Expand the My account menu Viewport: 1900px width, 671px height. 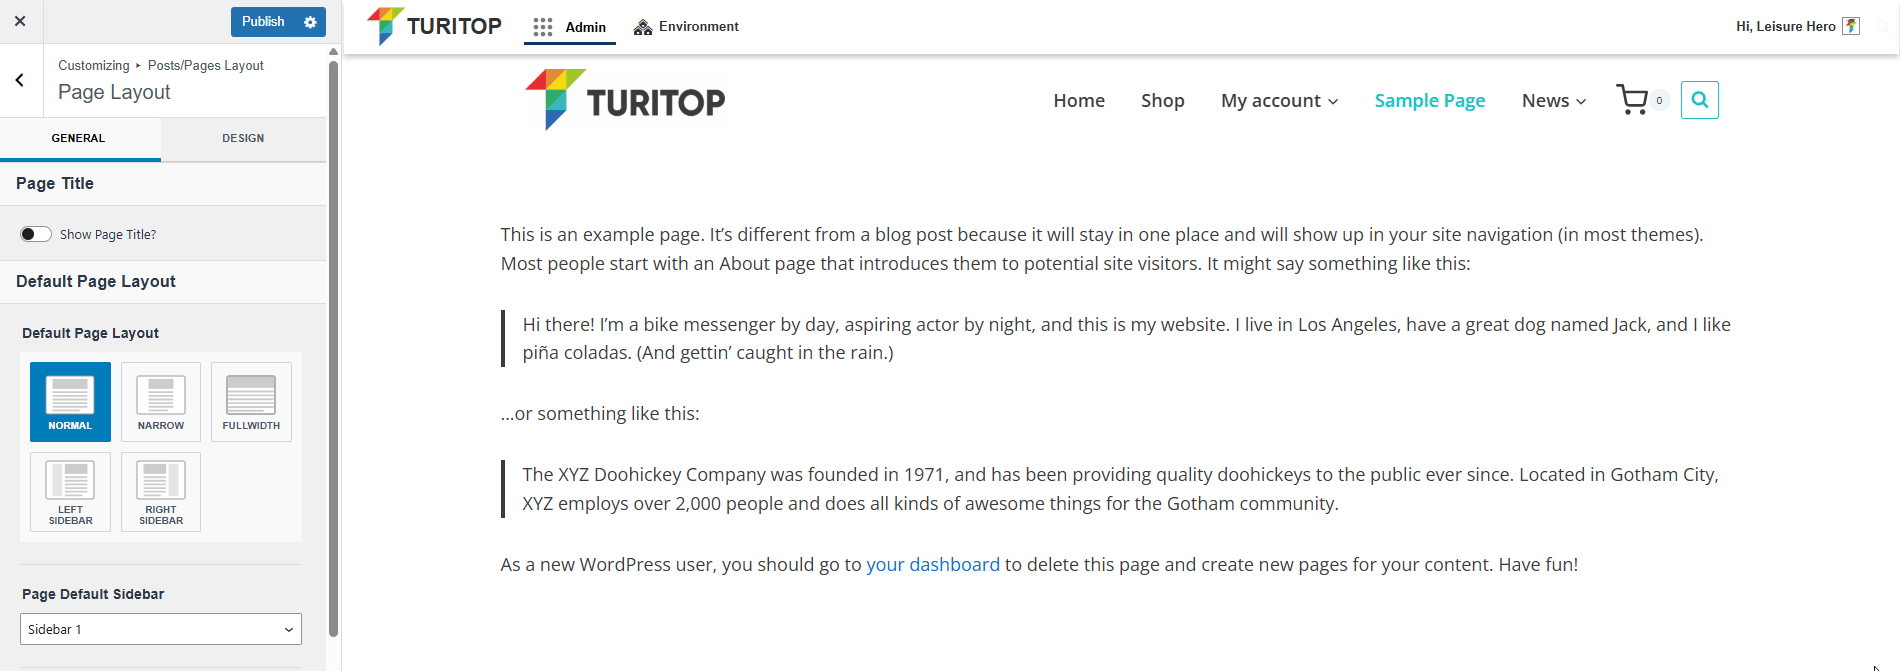click(1279, 101)
